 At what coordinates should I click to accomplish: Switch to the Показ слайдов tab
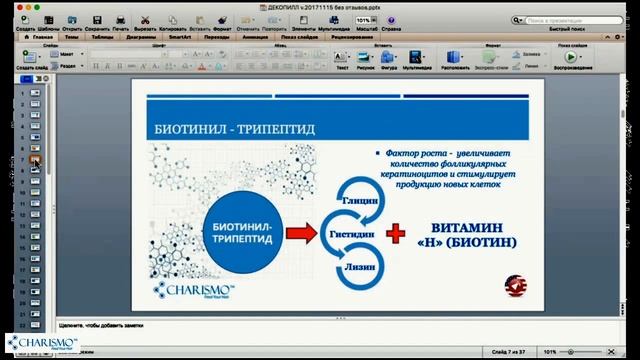[x=299, y=37]
